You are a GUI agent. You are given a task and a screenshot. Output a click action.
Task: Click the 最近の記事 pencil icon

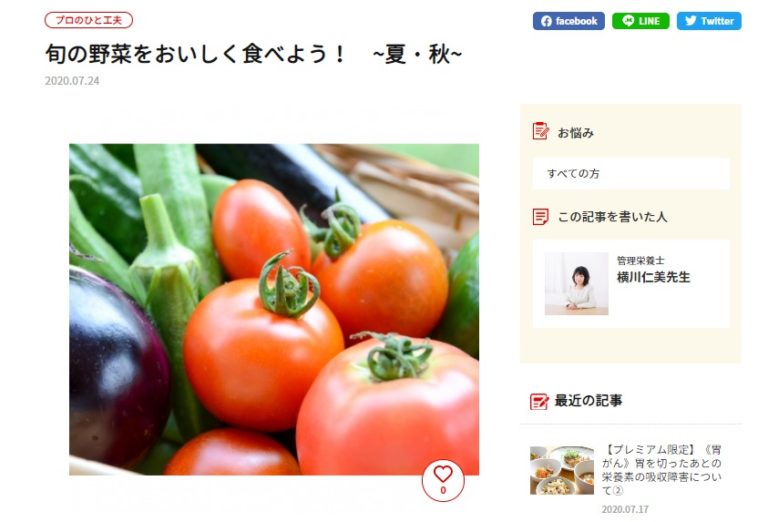pos(539,402)
